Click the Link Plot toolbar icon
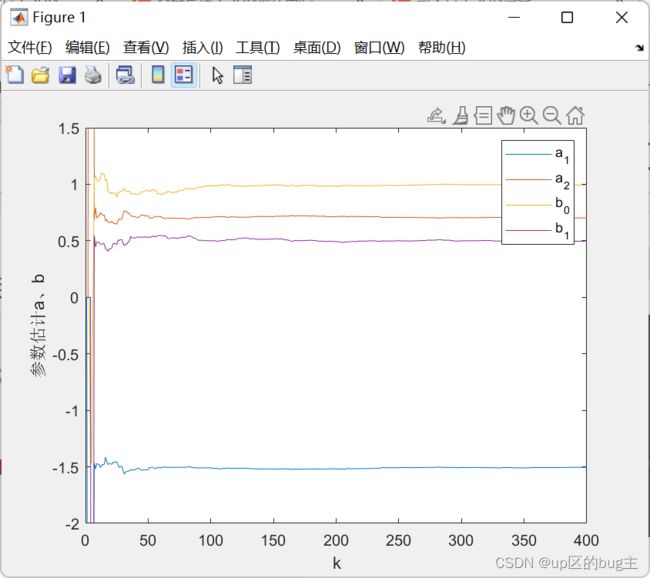650x578 pixels. pos(125,75)
